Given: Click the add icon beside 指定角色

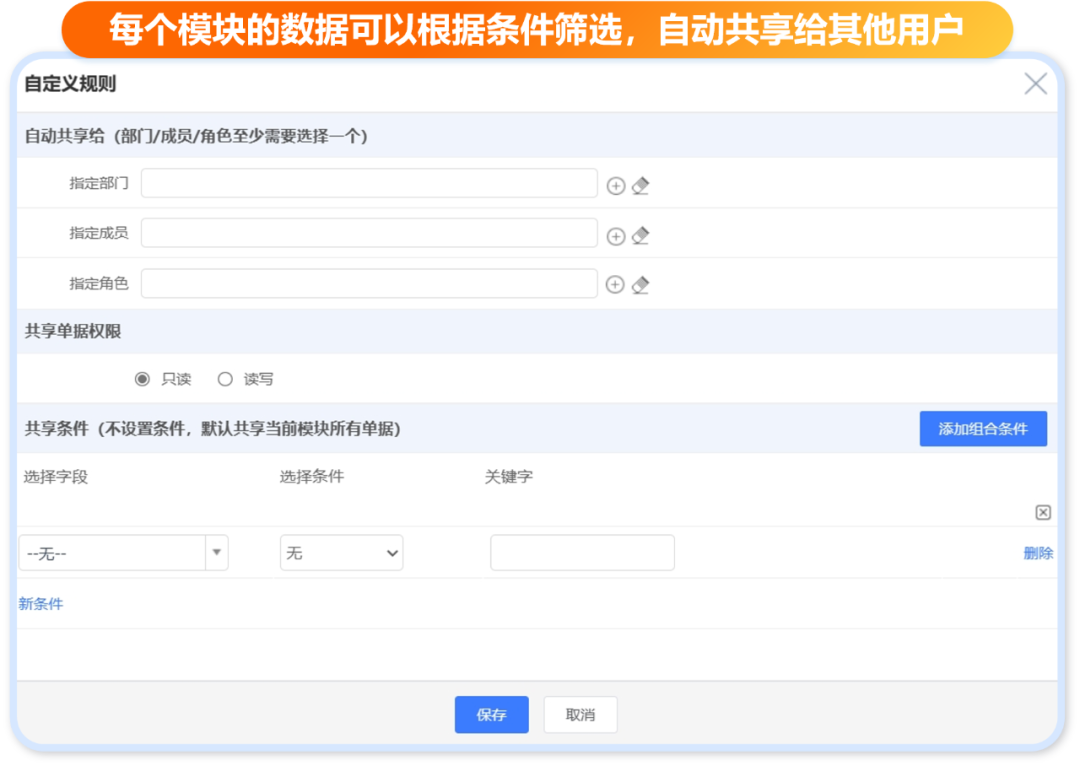Looking at the screenshot, I should (616, 285).
